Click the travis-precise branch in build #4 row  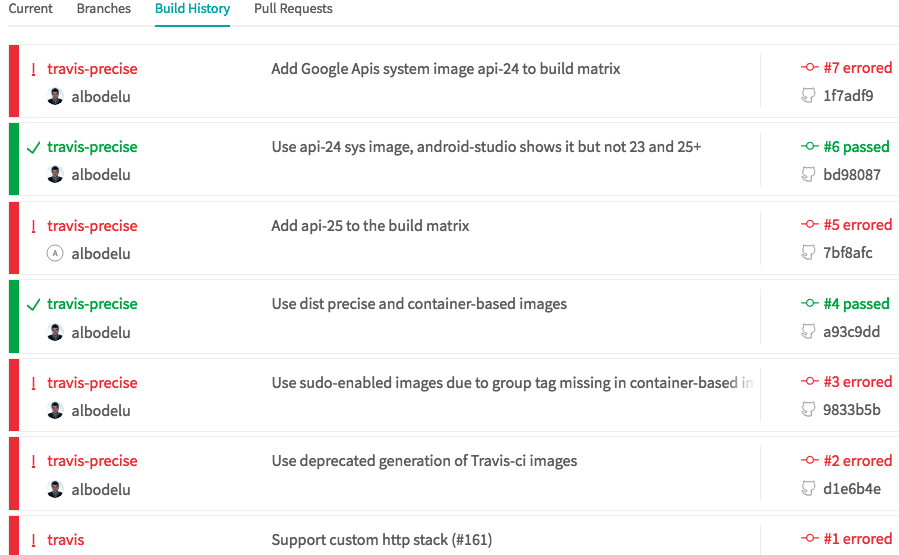92,304
